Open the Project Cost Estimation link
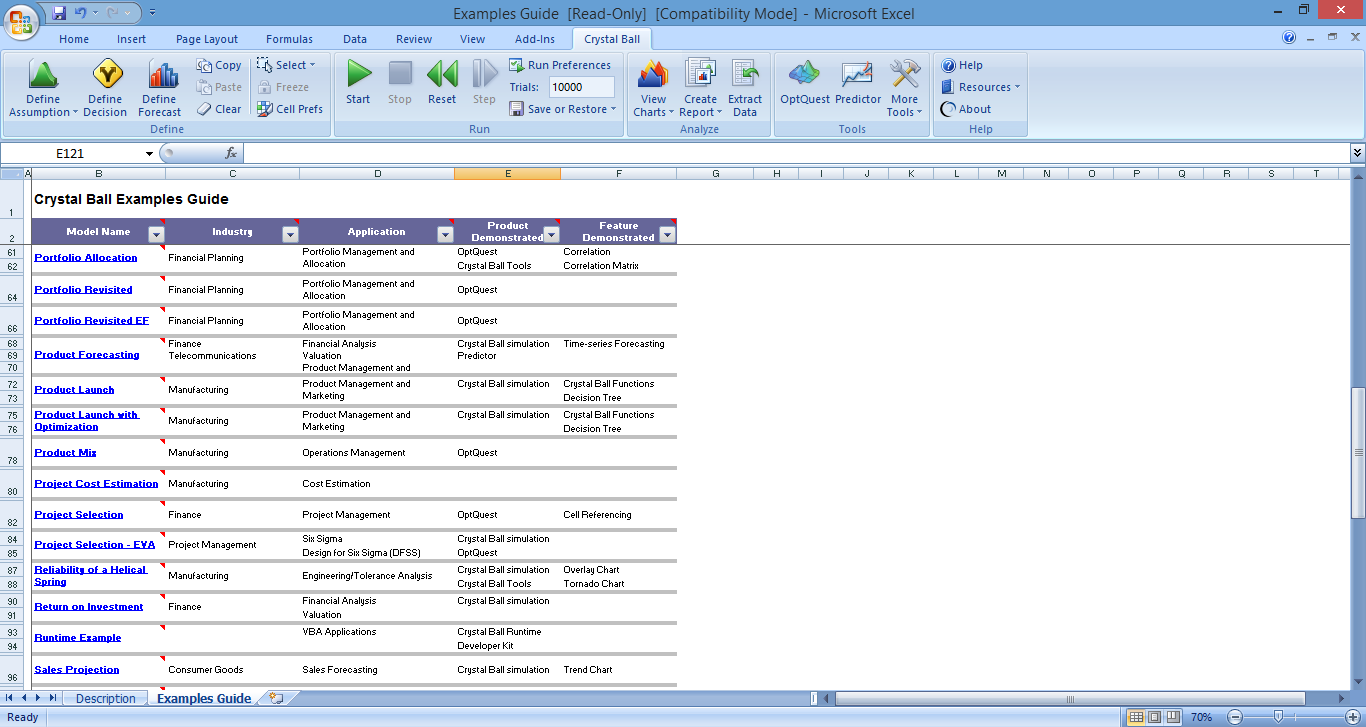Image resolution: width=1366 pixels, height=727 pixels. point(96,484)
